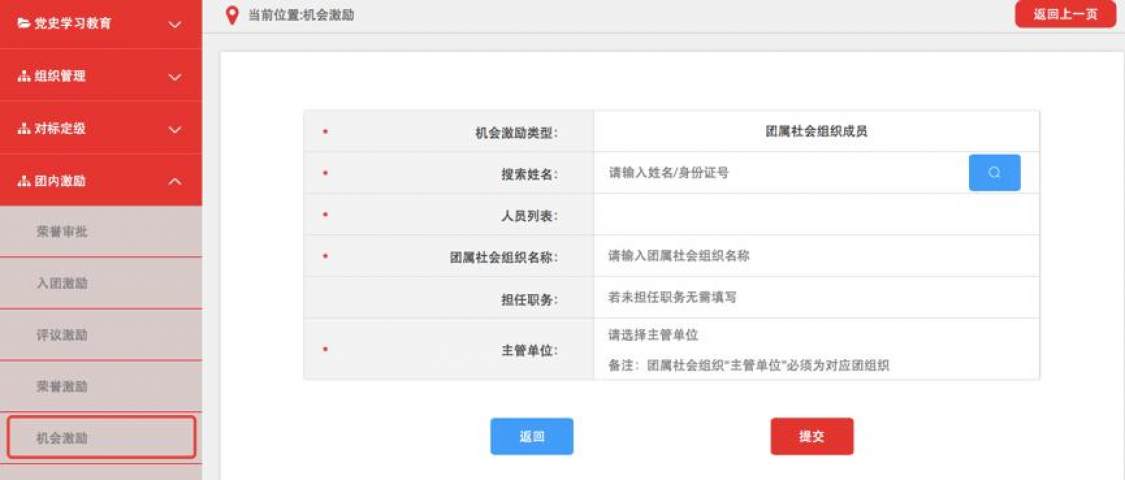Select the 荣誉激励 submenu item
The height and width of the screenshot is (480, 1125).
click(x=62, y=387)
